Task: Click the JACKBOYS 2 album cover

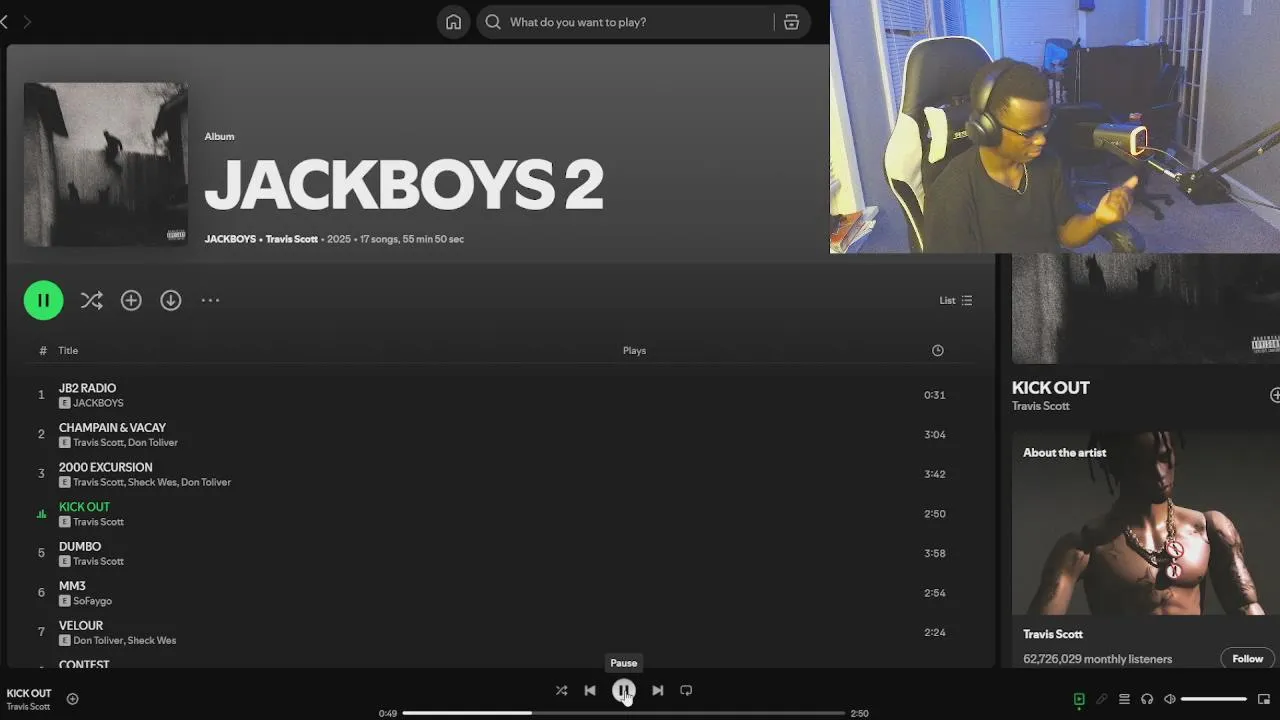Action: [x=106, y=164]
